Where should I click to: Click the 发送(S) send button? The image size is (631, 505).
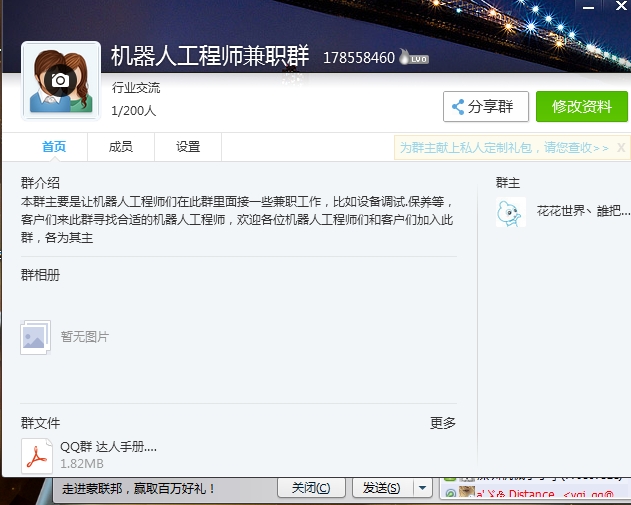tap(381, 488)
